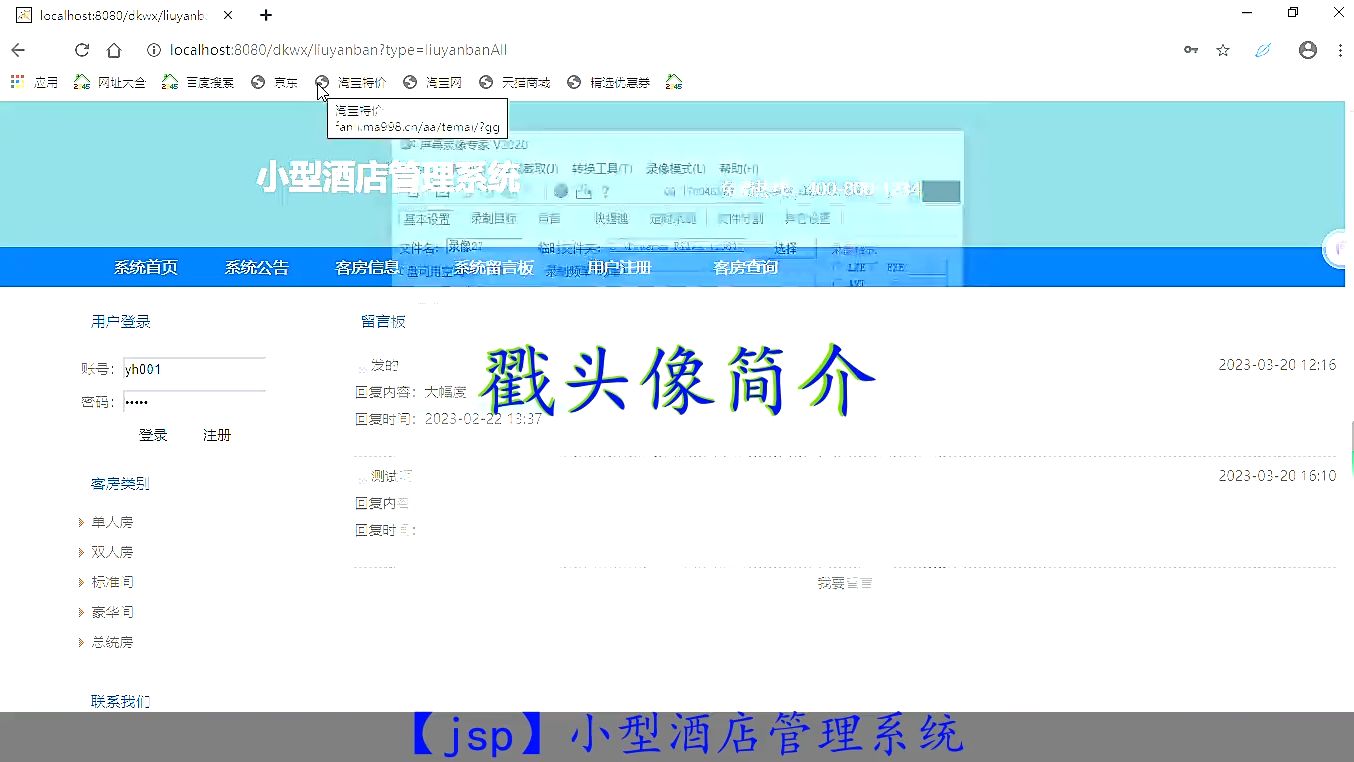Image resolution: width=1354 pixels, height=762 pixels.
Task: Expand the 双人房 room category
Action: [x=112, y=552]
